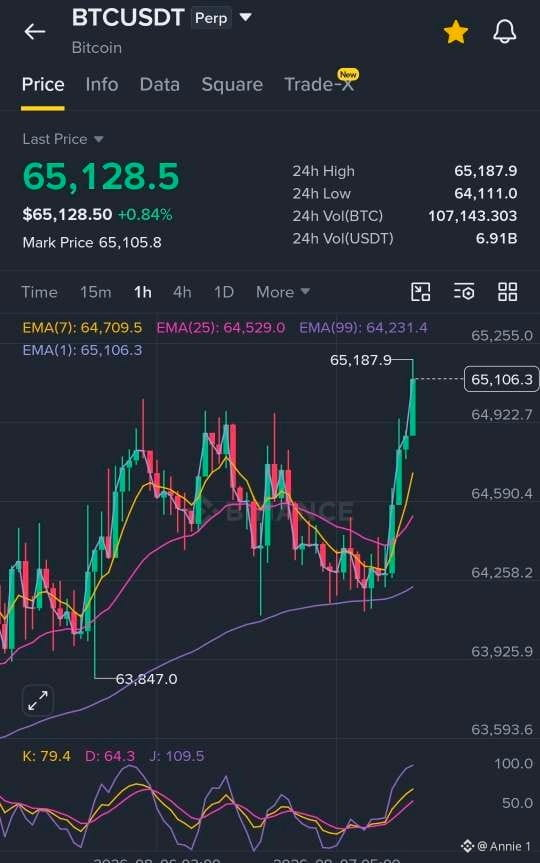The width and height of the screenshot is (540, 863).
Task: Tap the 24h Vol(BTC) value 107,143.303
Action: 472,216
